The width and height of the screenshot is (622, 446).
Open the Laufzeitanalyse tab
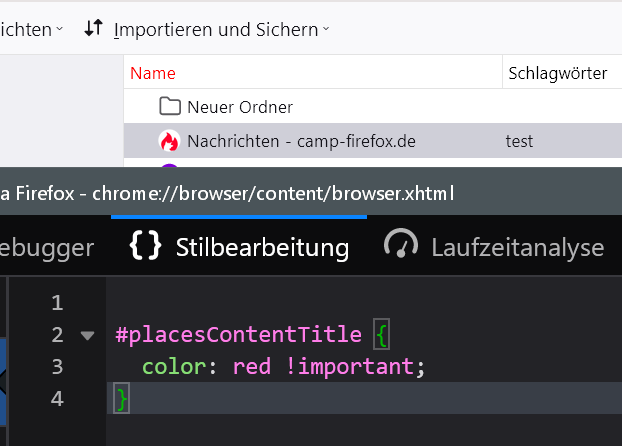click(x=517, y=247)
